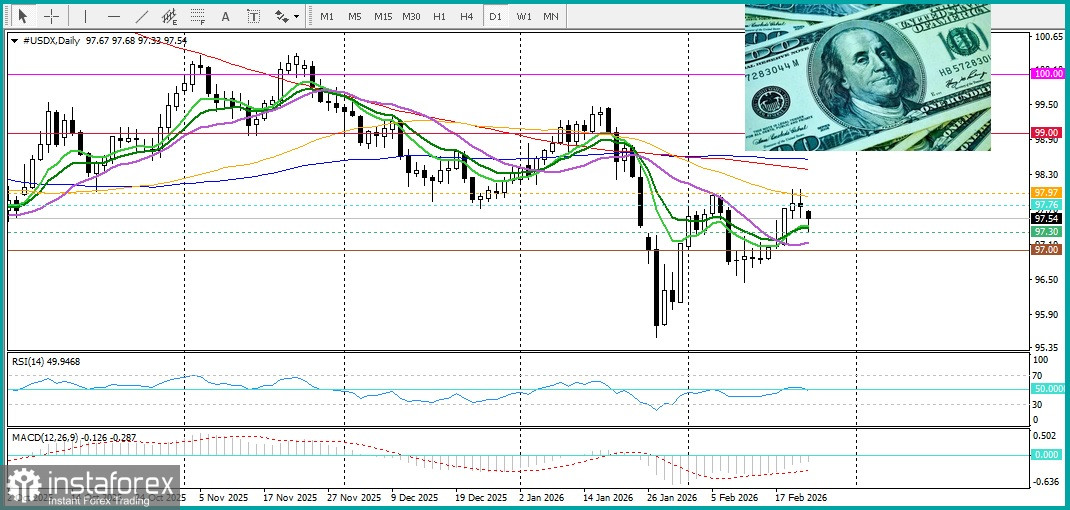Insert a text label object
This screenshot has width=1070, height=510.
(x=254, y=16)
